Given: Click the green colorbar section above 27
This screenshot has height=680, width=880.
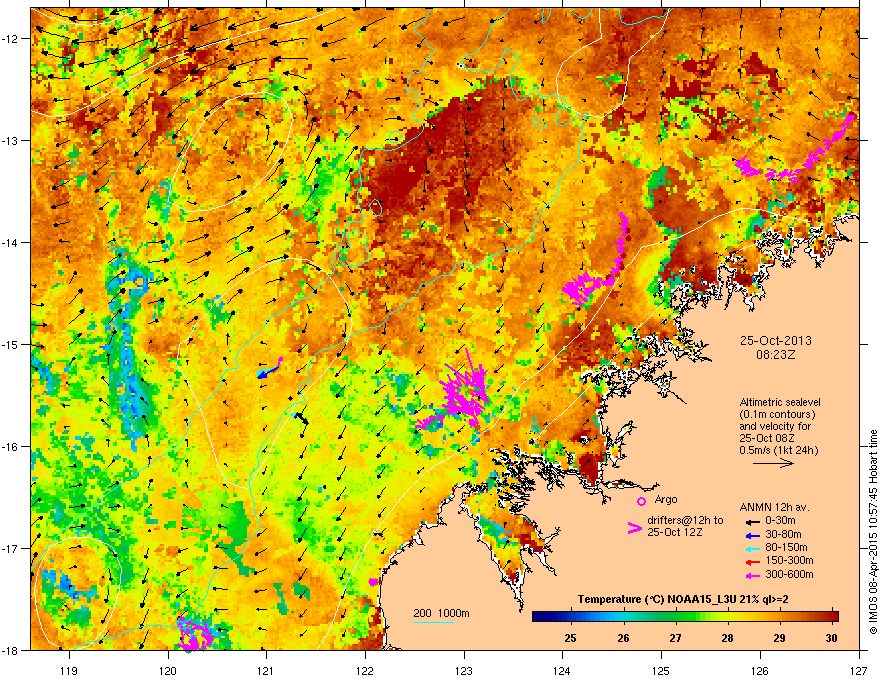Looking at the screenshot, I should (x=676, y=616).
